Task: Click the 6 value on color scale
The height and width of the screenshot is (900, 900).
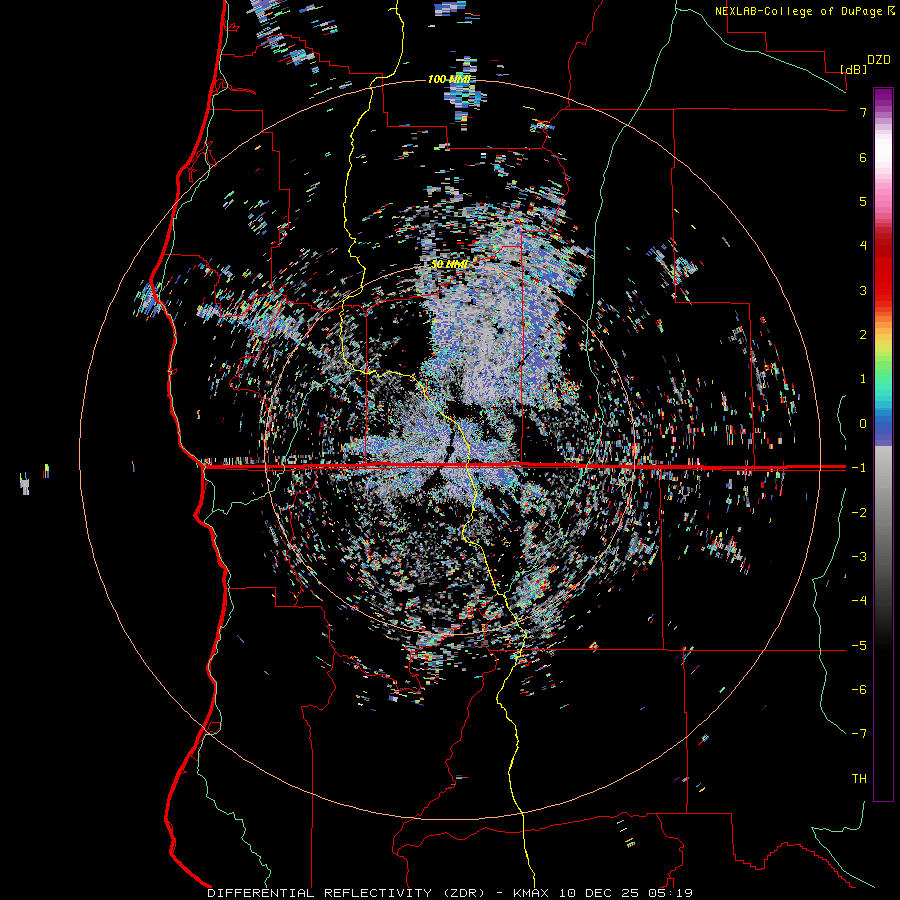Action: [863, 157]
